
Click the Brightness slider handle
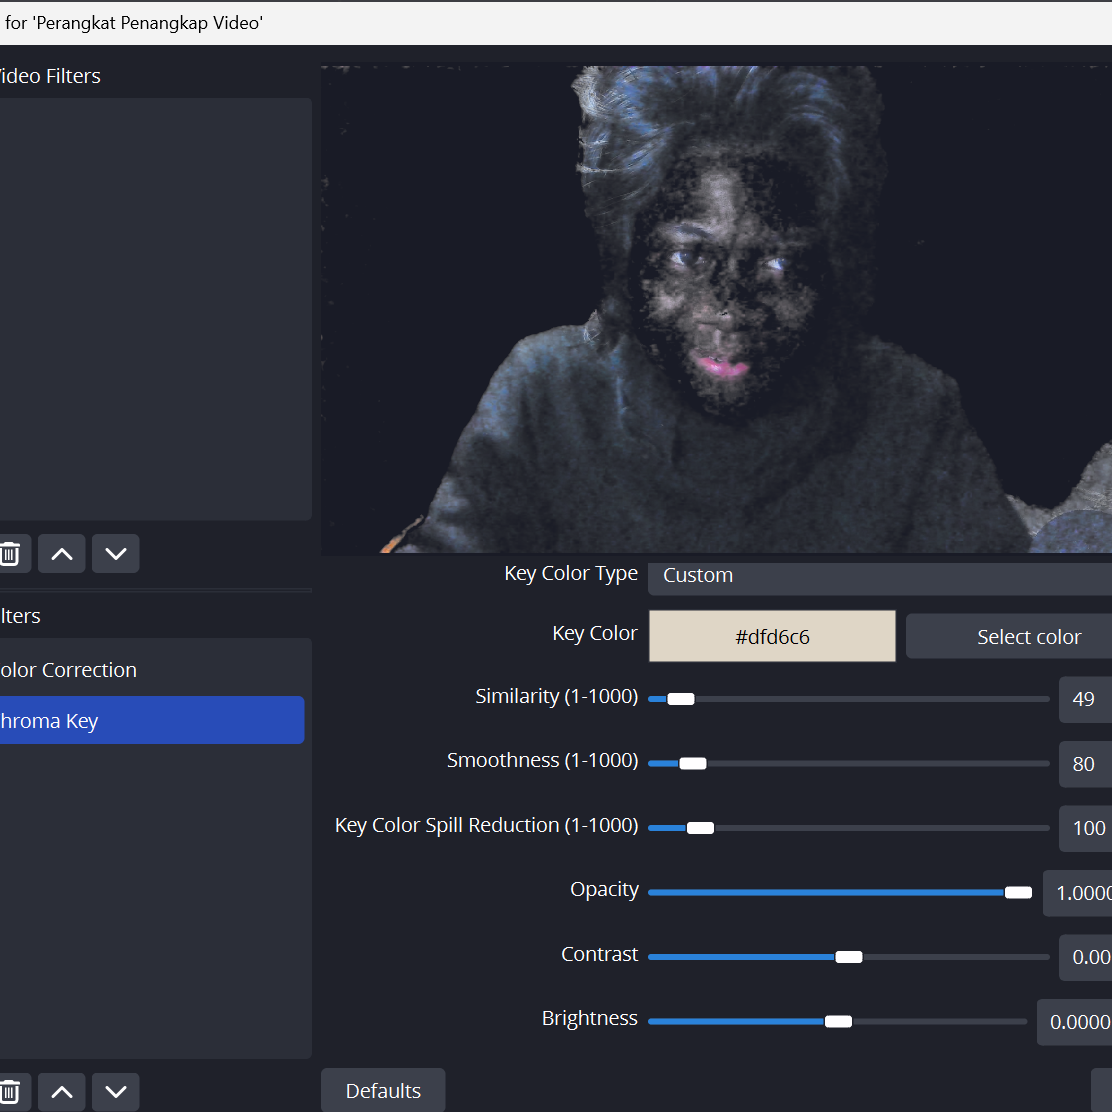[838, 1022]
